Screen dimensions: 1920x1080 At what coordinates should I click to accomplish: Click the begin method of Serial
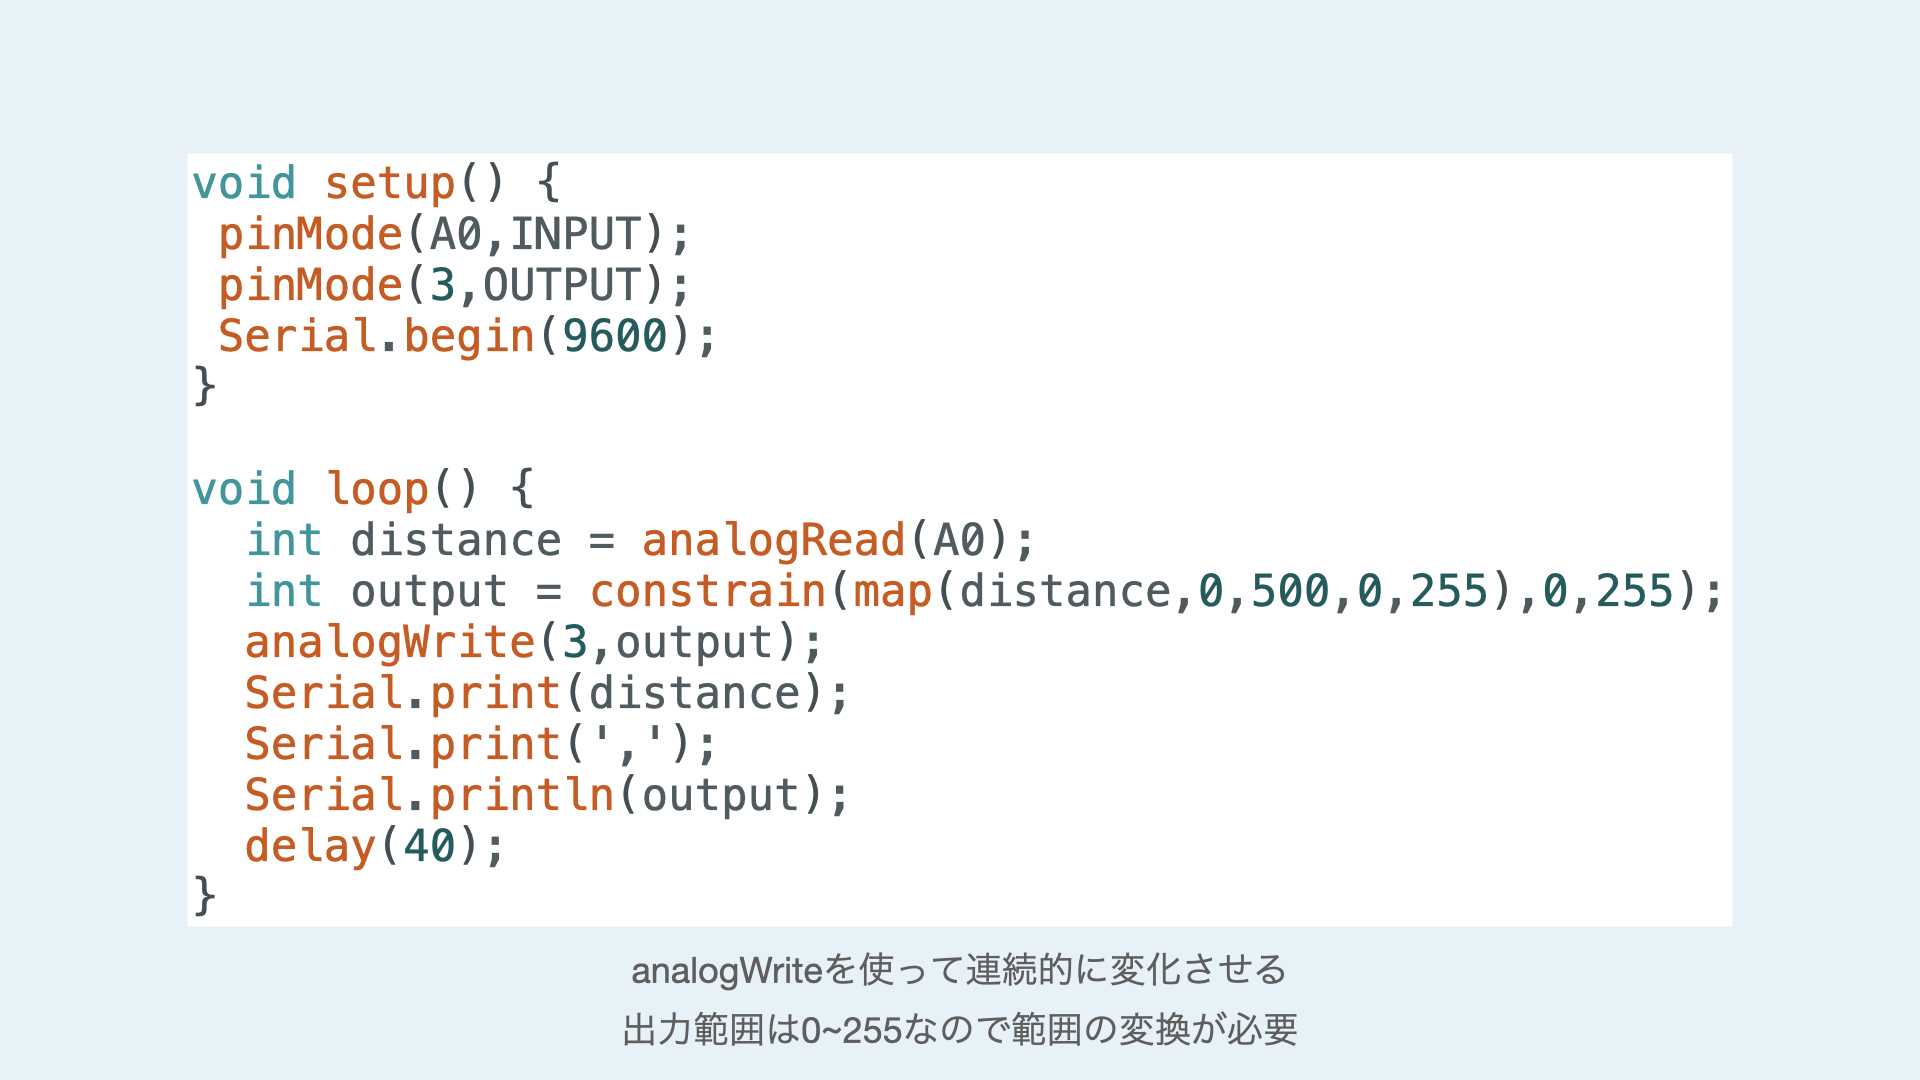pyautogui.click(x=469, y=337)
